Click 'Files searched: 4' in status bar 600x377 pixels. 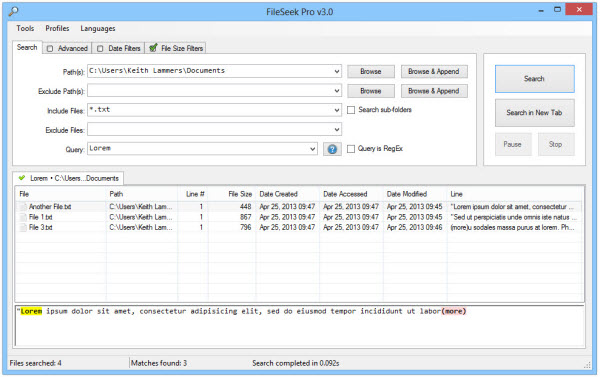36,363
